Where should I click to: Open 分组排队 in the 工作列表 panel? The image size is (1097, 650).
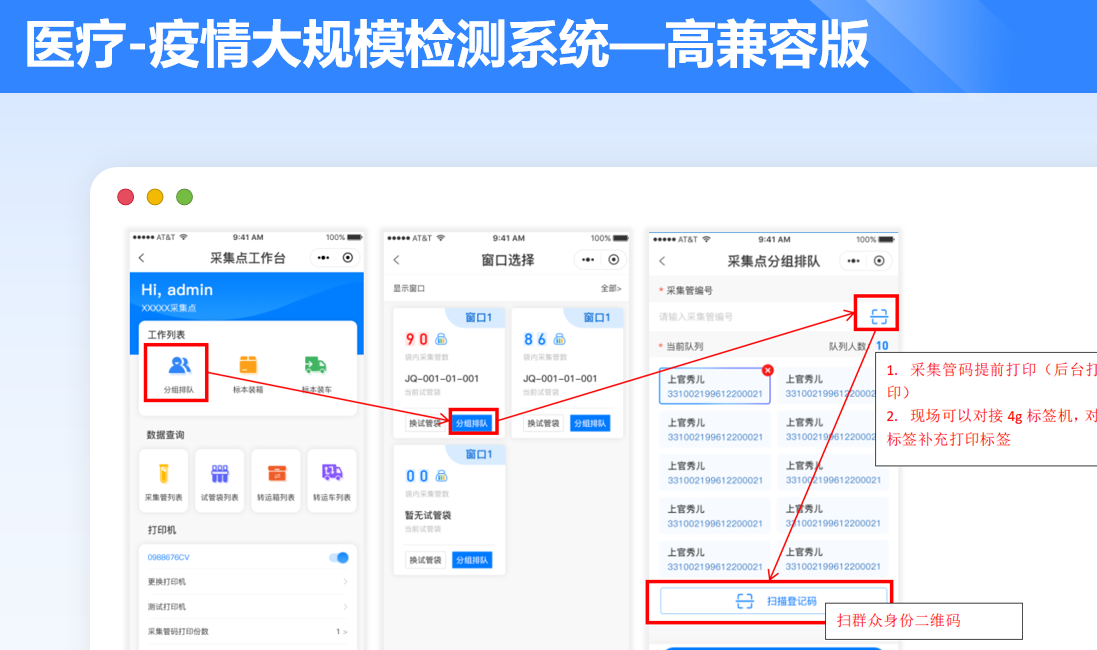click(178, 373)
